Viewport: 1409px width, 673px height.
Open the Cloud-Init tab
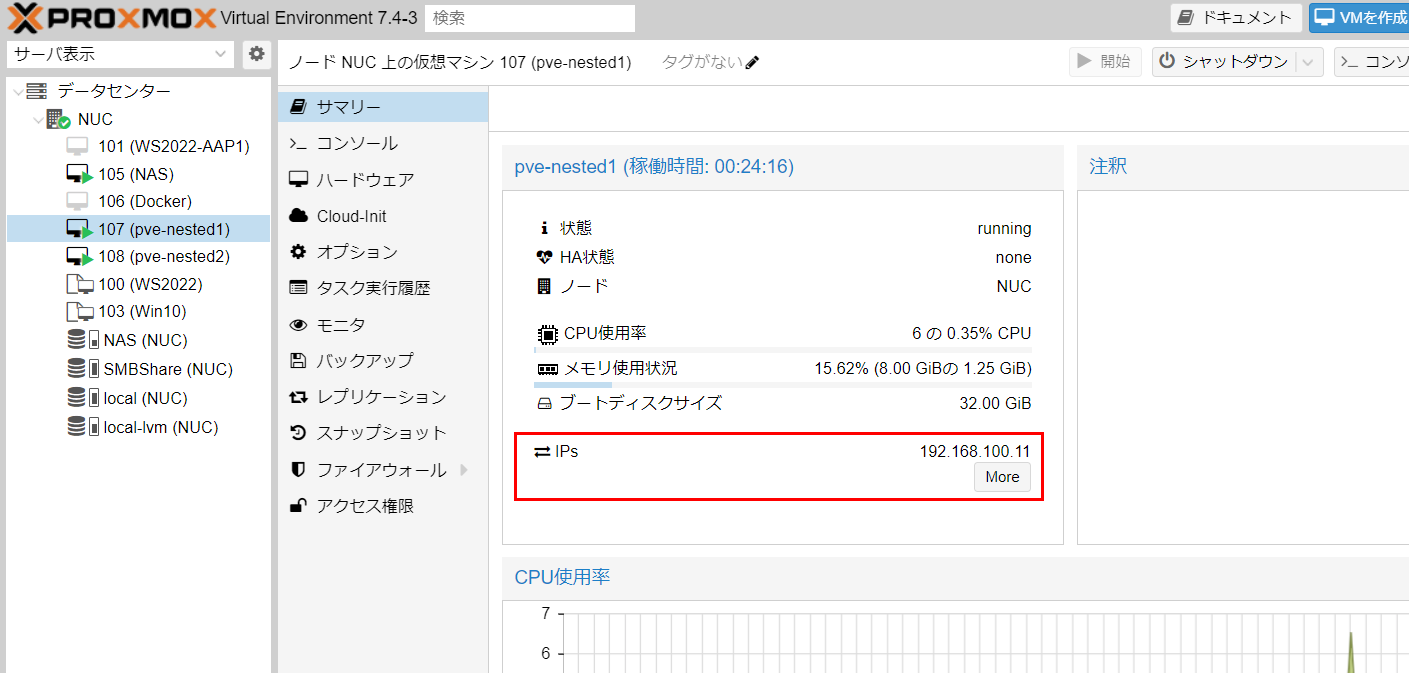tap(384, 216)
